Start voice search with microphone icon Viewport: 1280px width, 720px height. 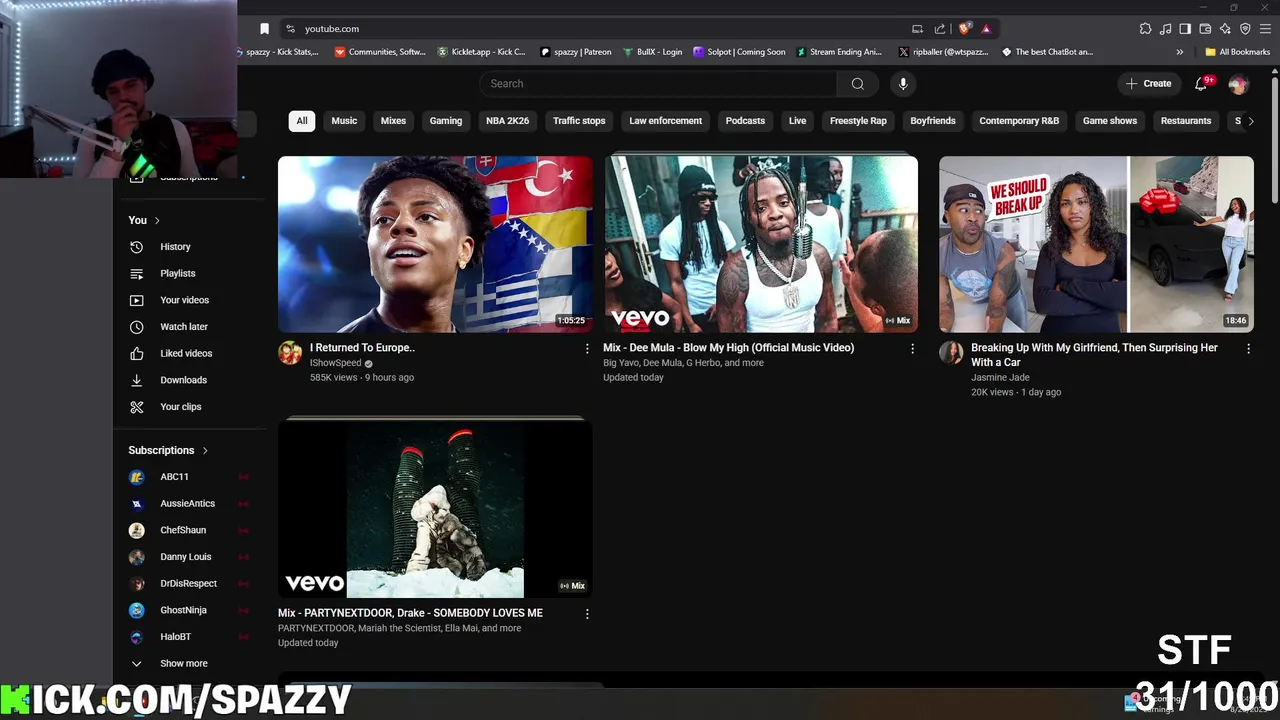coord(903,84)
